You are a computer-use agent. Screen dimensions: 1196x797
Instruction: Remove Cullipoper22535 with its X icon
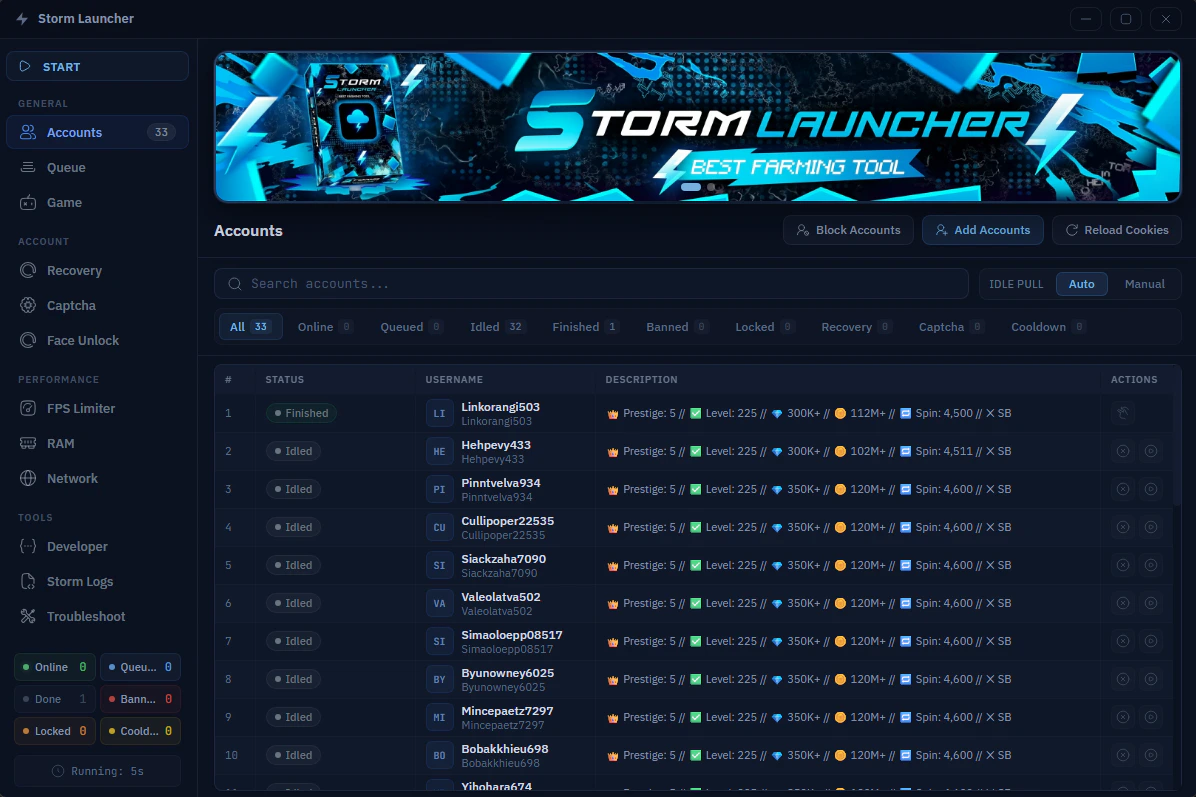click(x=1123, y=527)
